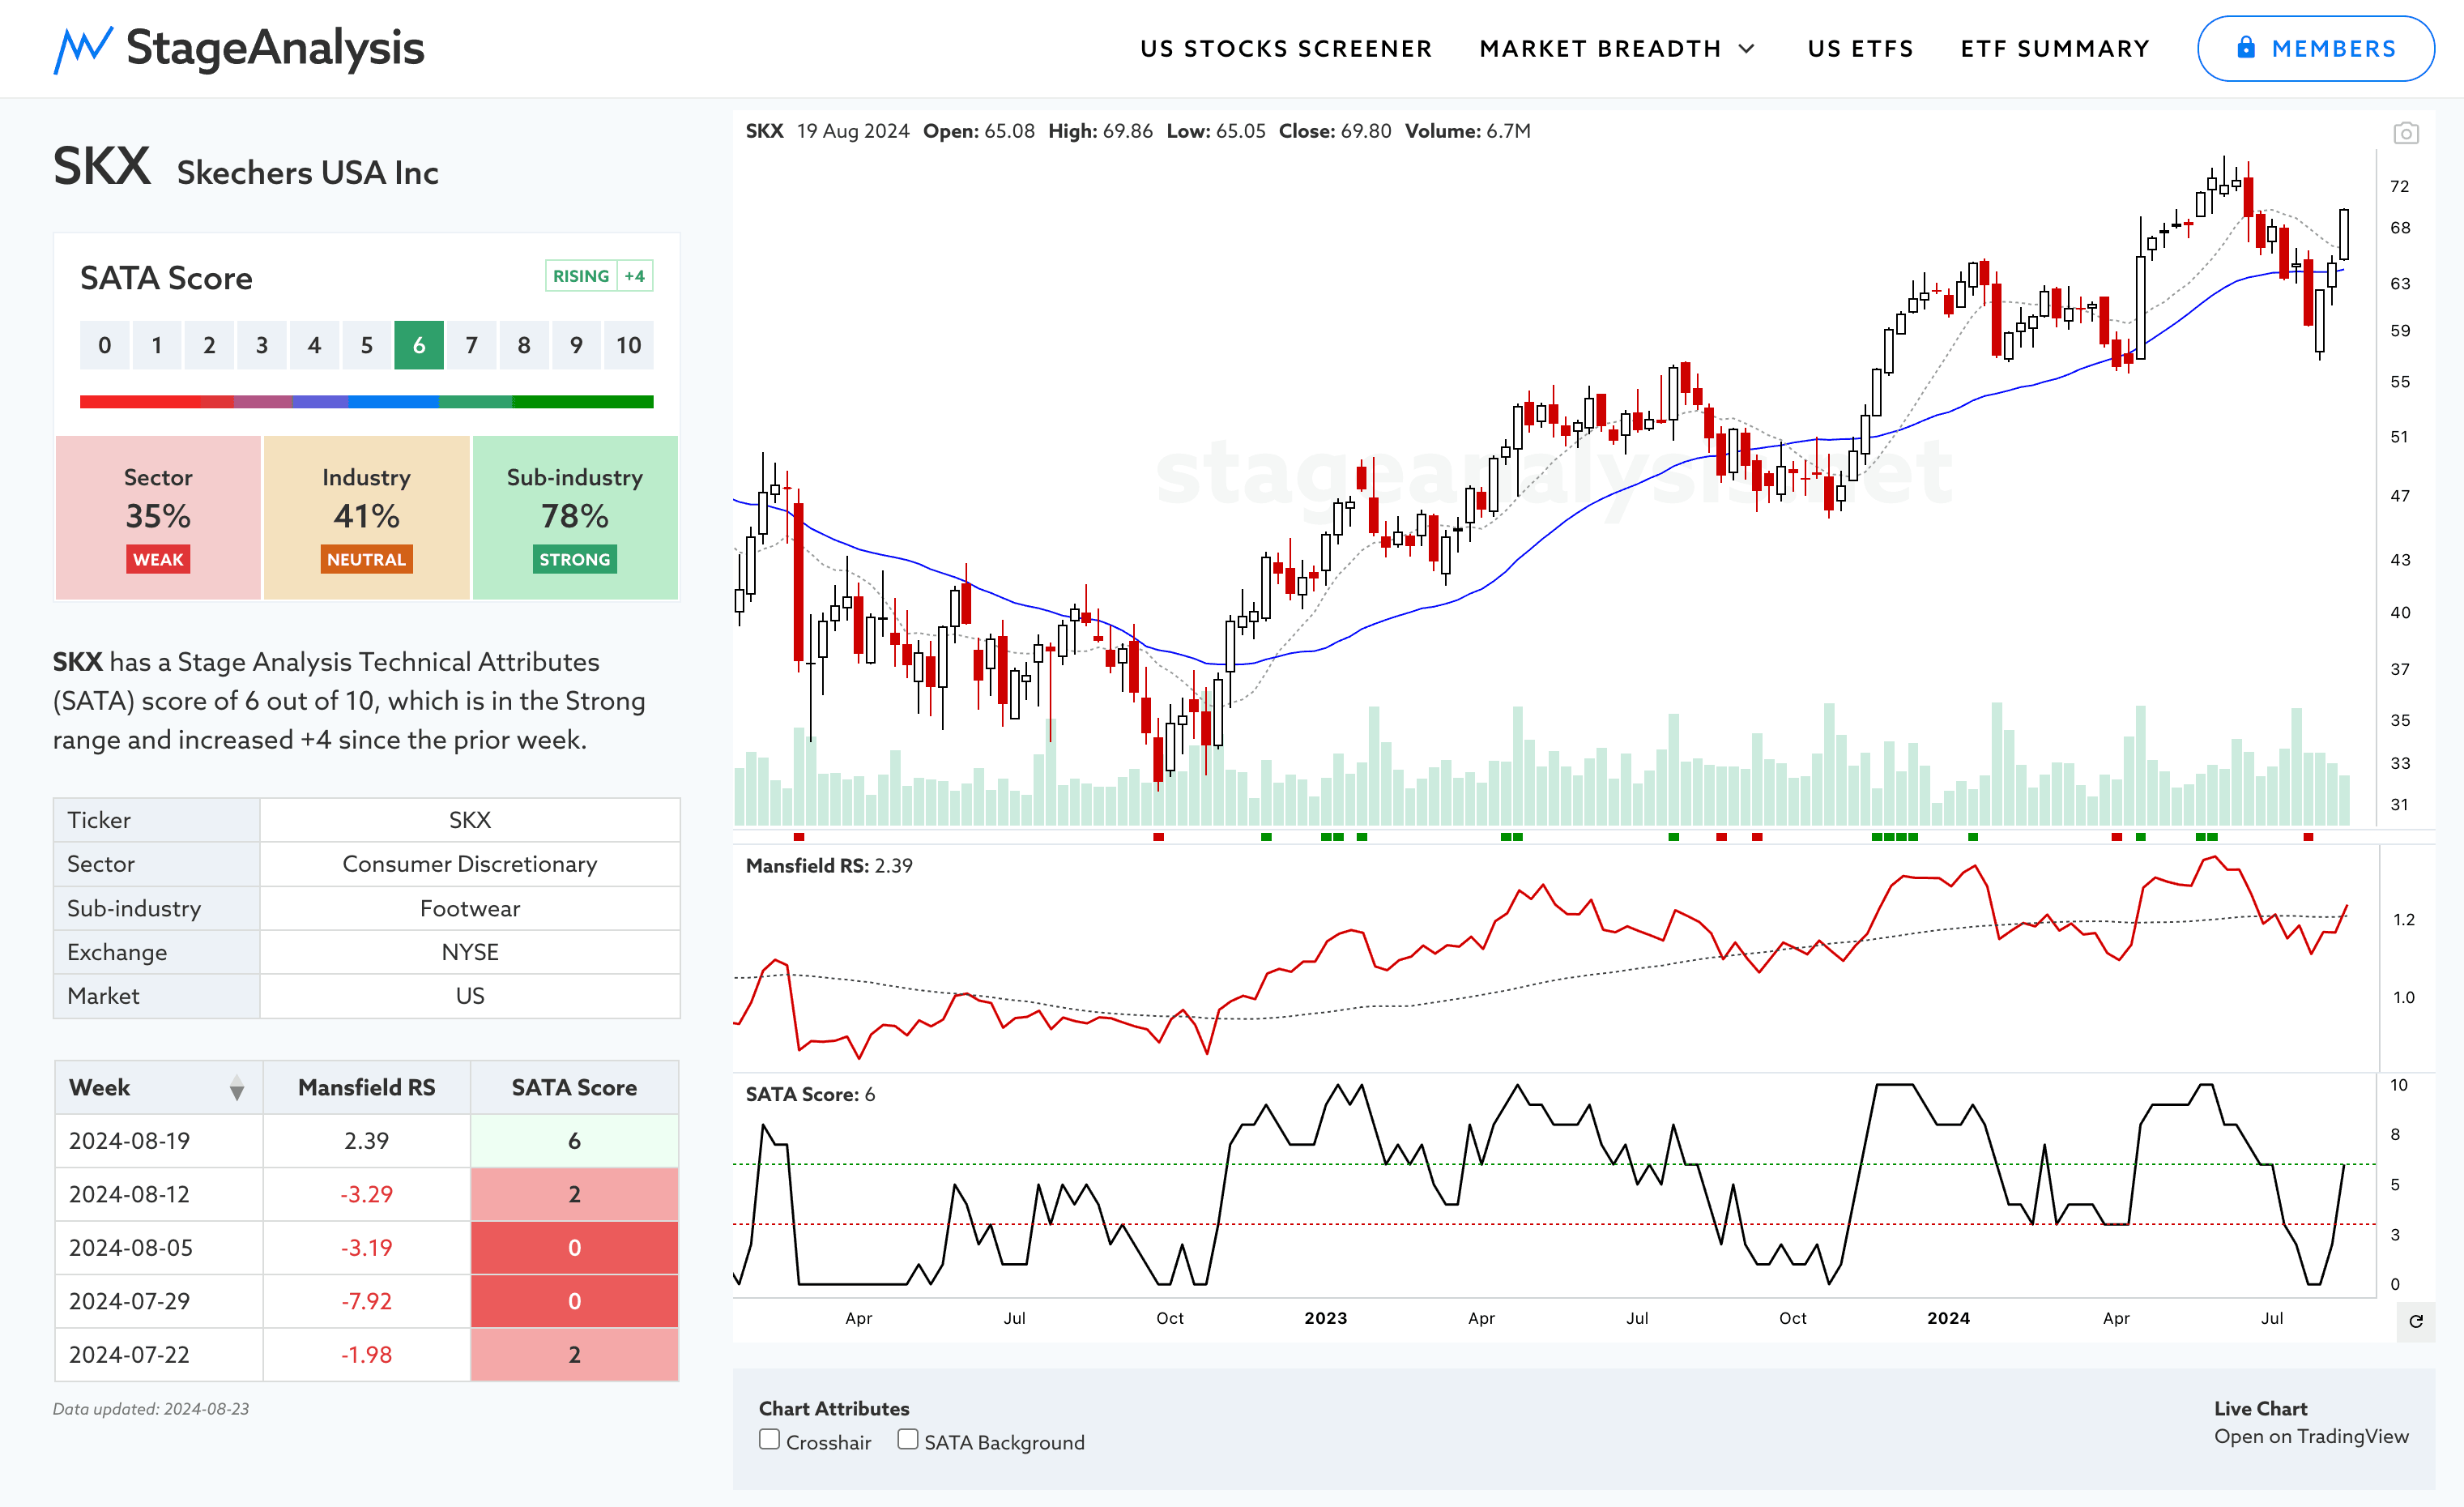The height and width of the screenshot is (1507, 2464).
Task: Click the Industry 41% Neutral tile
Action: point(367,518)
